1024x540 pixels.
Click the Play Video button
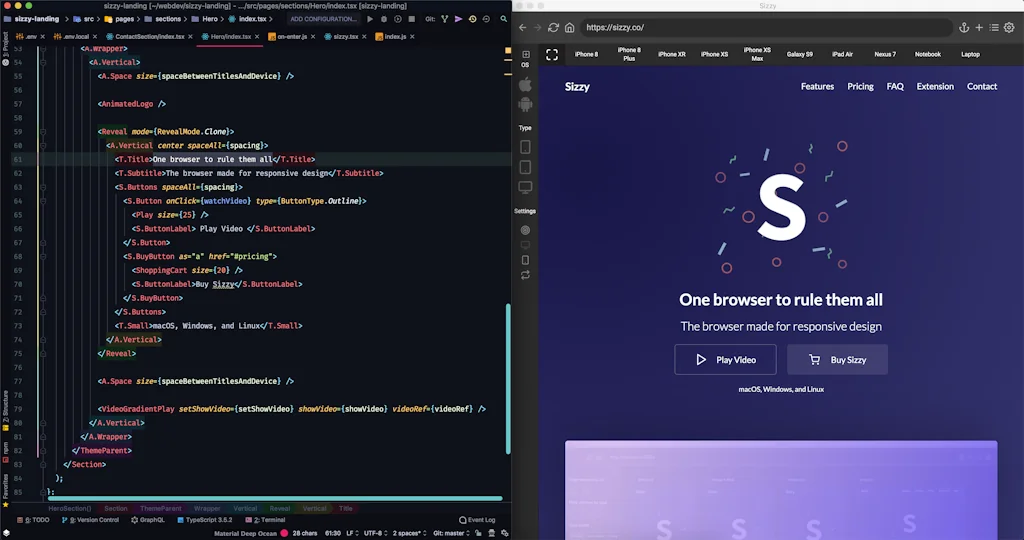pos(725,360)
